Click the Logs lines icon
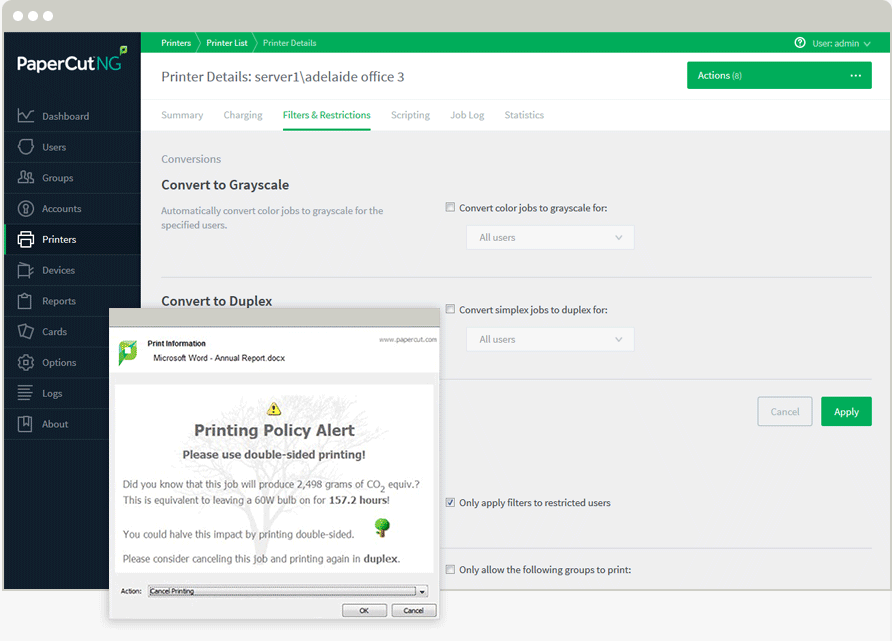This screenshot has height=641, width=892. [x=25, y=393]
